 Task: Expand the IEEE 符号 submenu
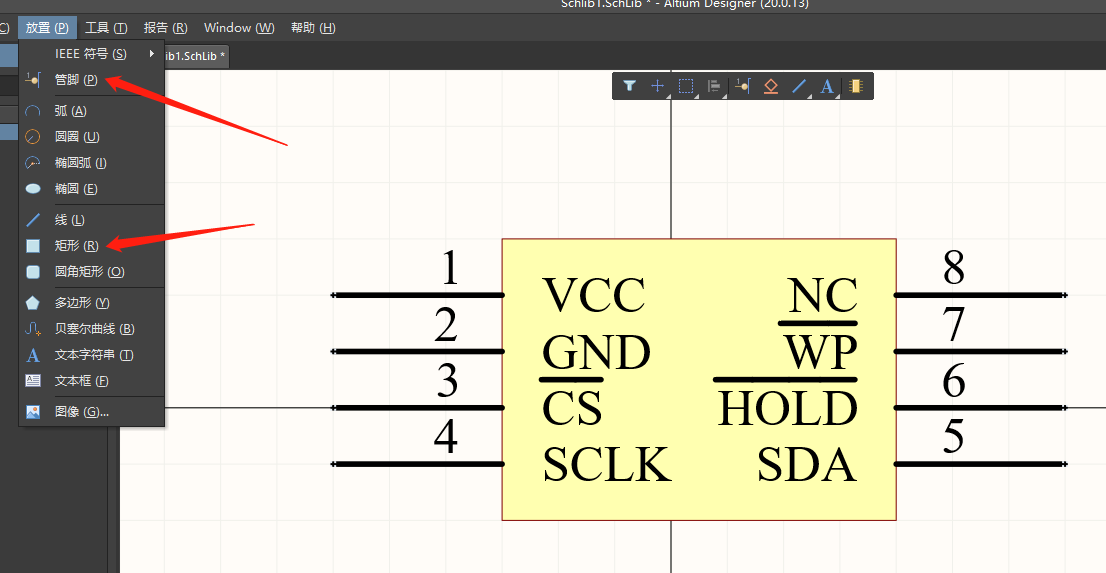pos(92,54)
